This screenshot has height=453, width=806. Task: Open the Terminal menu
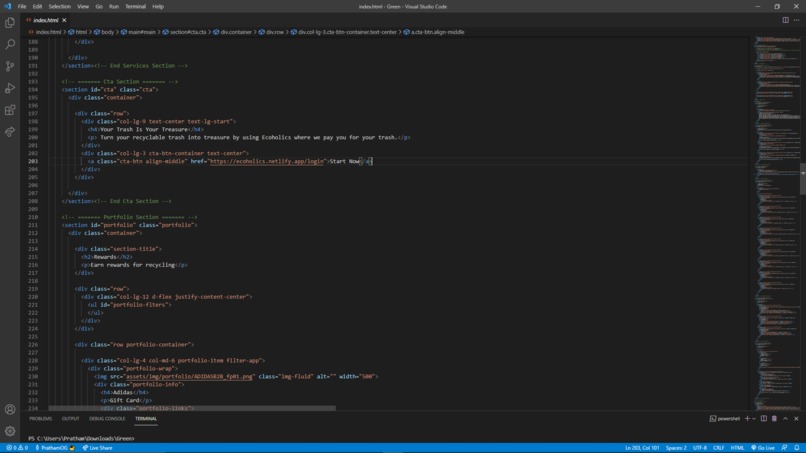coord(135,7)
